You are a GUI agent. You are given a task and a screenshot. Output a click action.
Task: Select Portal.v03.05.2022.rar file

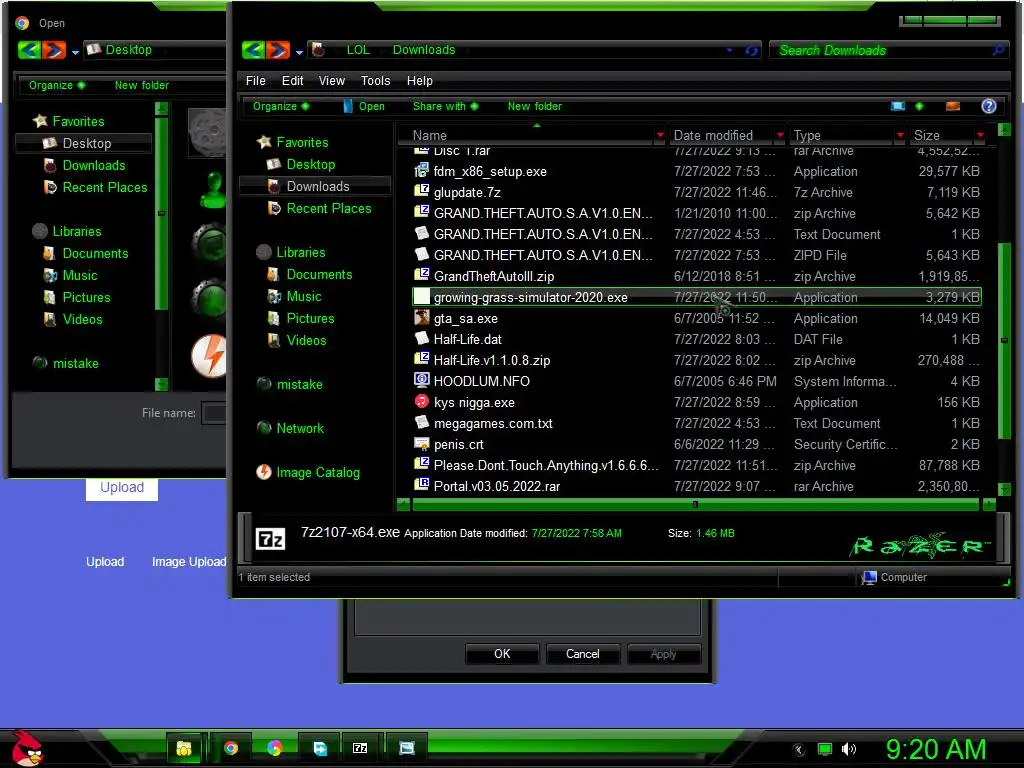[697, 486]
